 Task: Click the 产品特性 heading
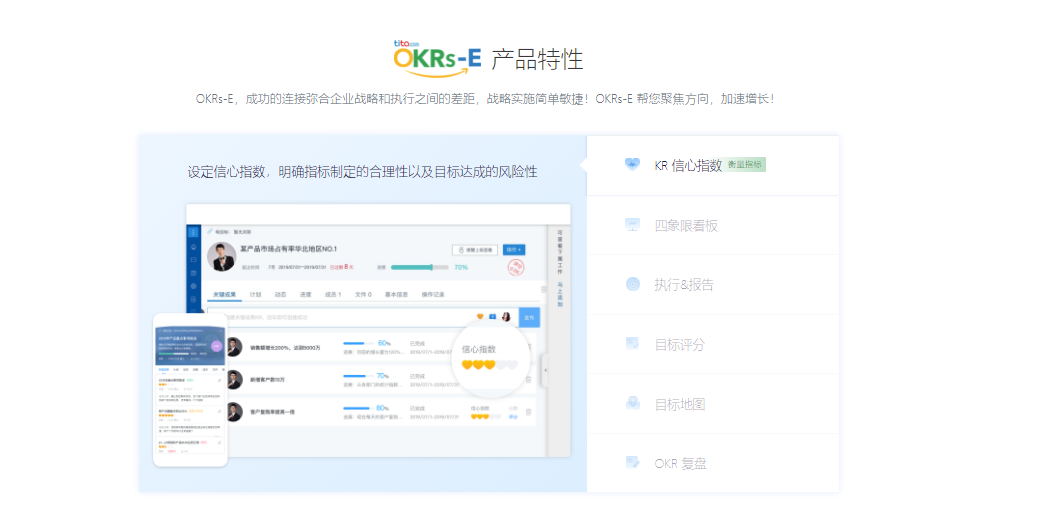(537, 60)
